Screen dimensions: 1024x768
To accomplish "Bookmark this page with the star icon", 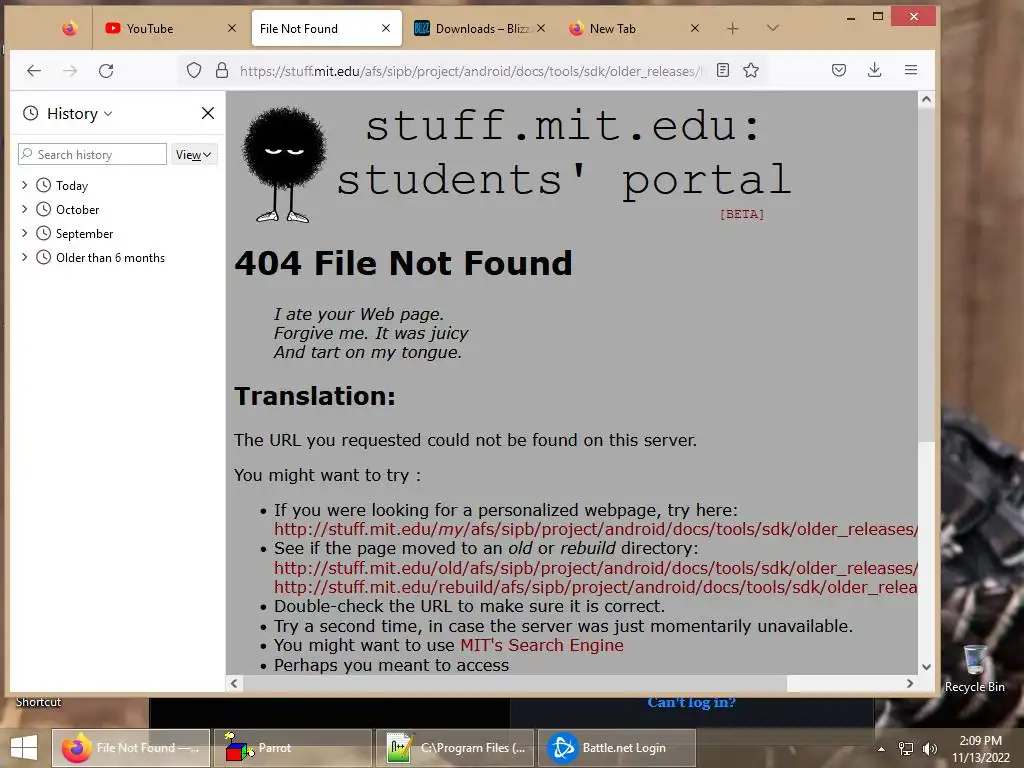I will click(751, 70).
